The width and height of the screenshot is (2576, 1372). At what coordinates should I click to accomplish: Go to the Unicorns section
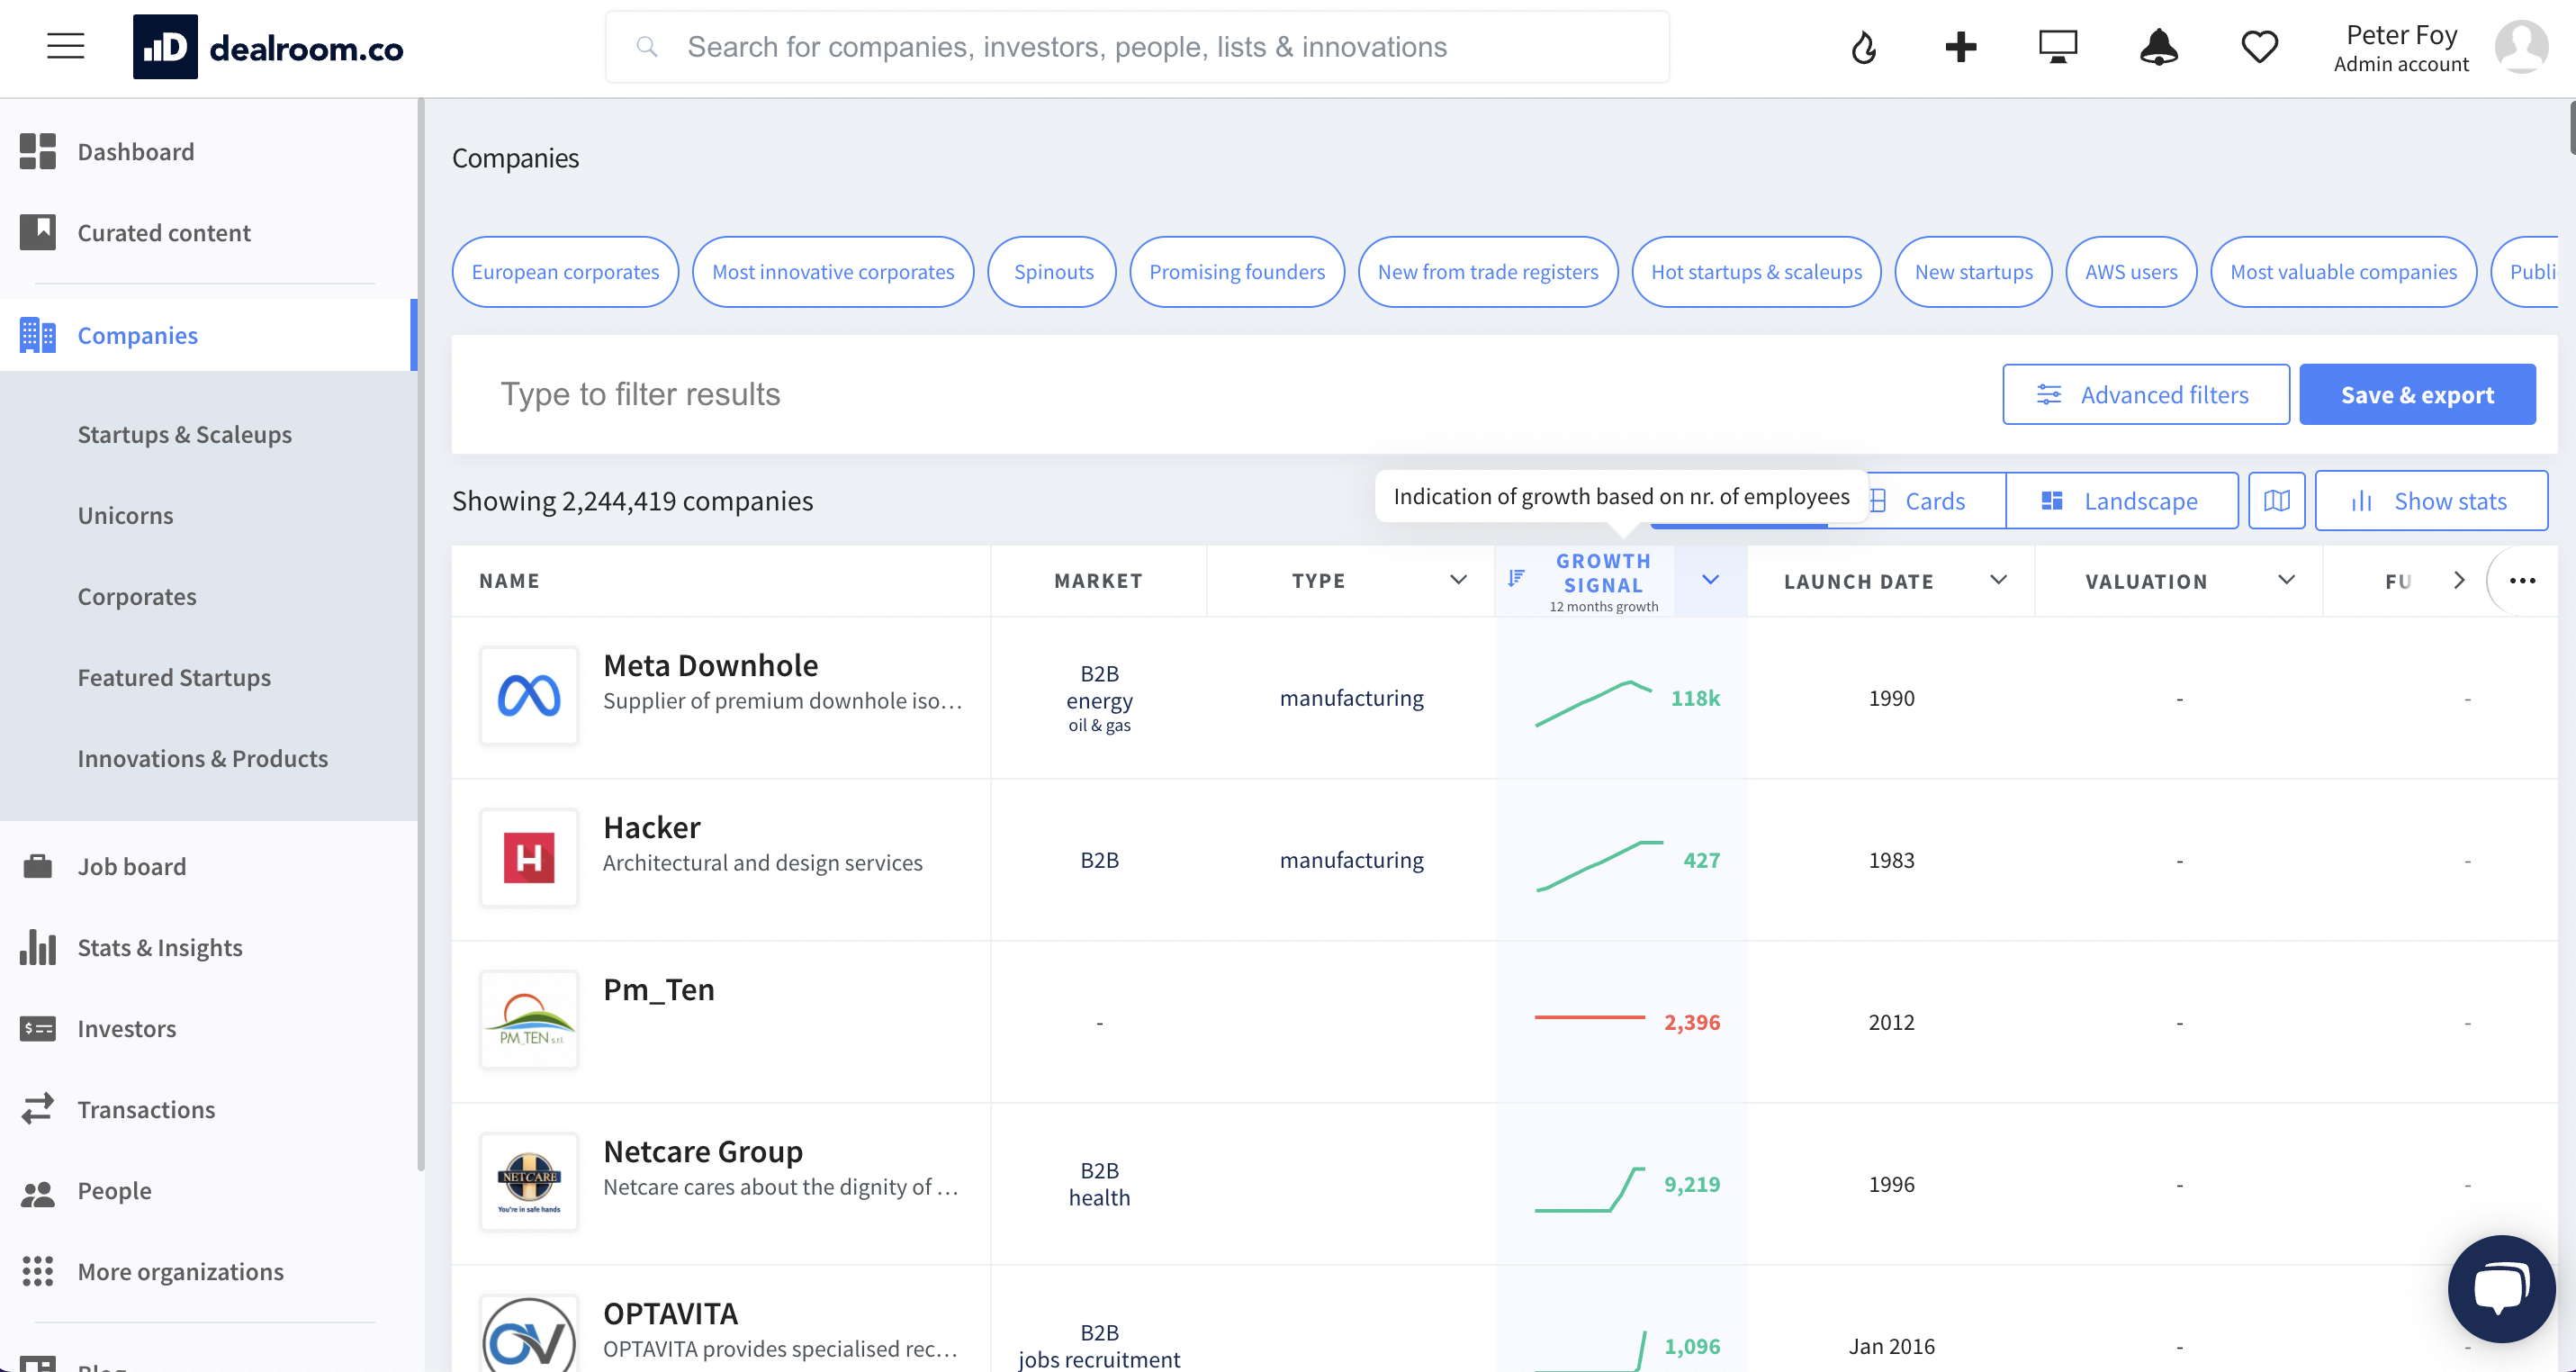coord(125,515)
